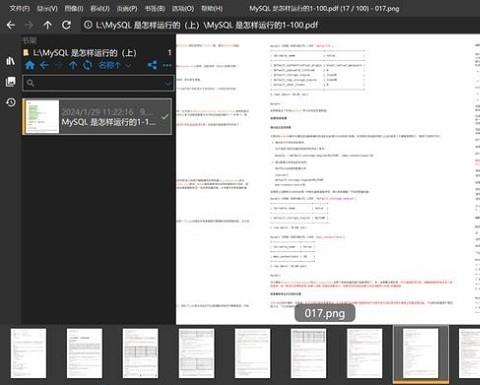Click the up-arrow in the top address toolbar

pyautogui.click(x=47, y=25)
